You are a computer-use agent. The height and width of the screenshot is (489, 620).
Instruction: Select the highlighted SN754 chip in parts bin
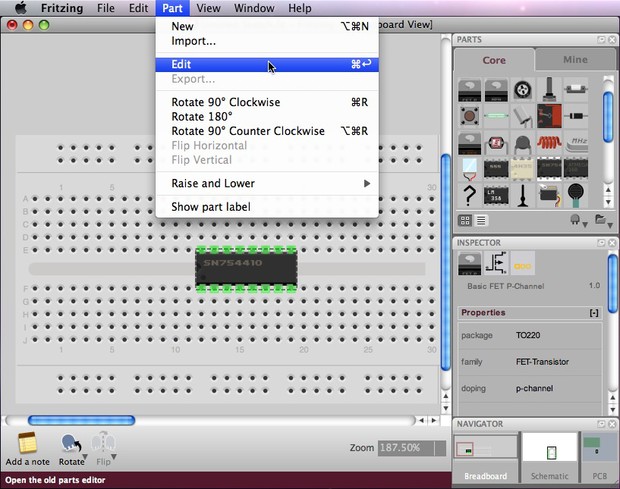pos(549,169)
